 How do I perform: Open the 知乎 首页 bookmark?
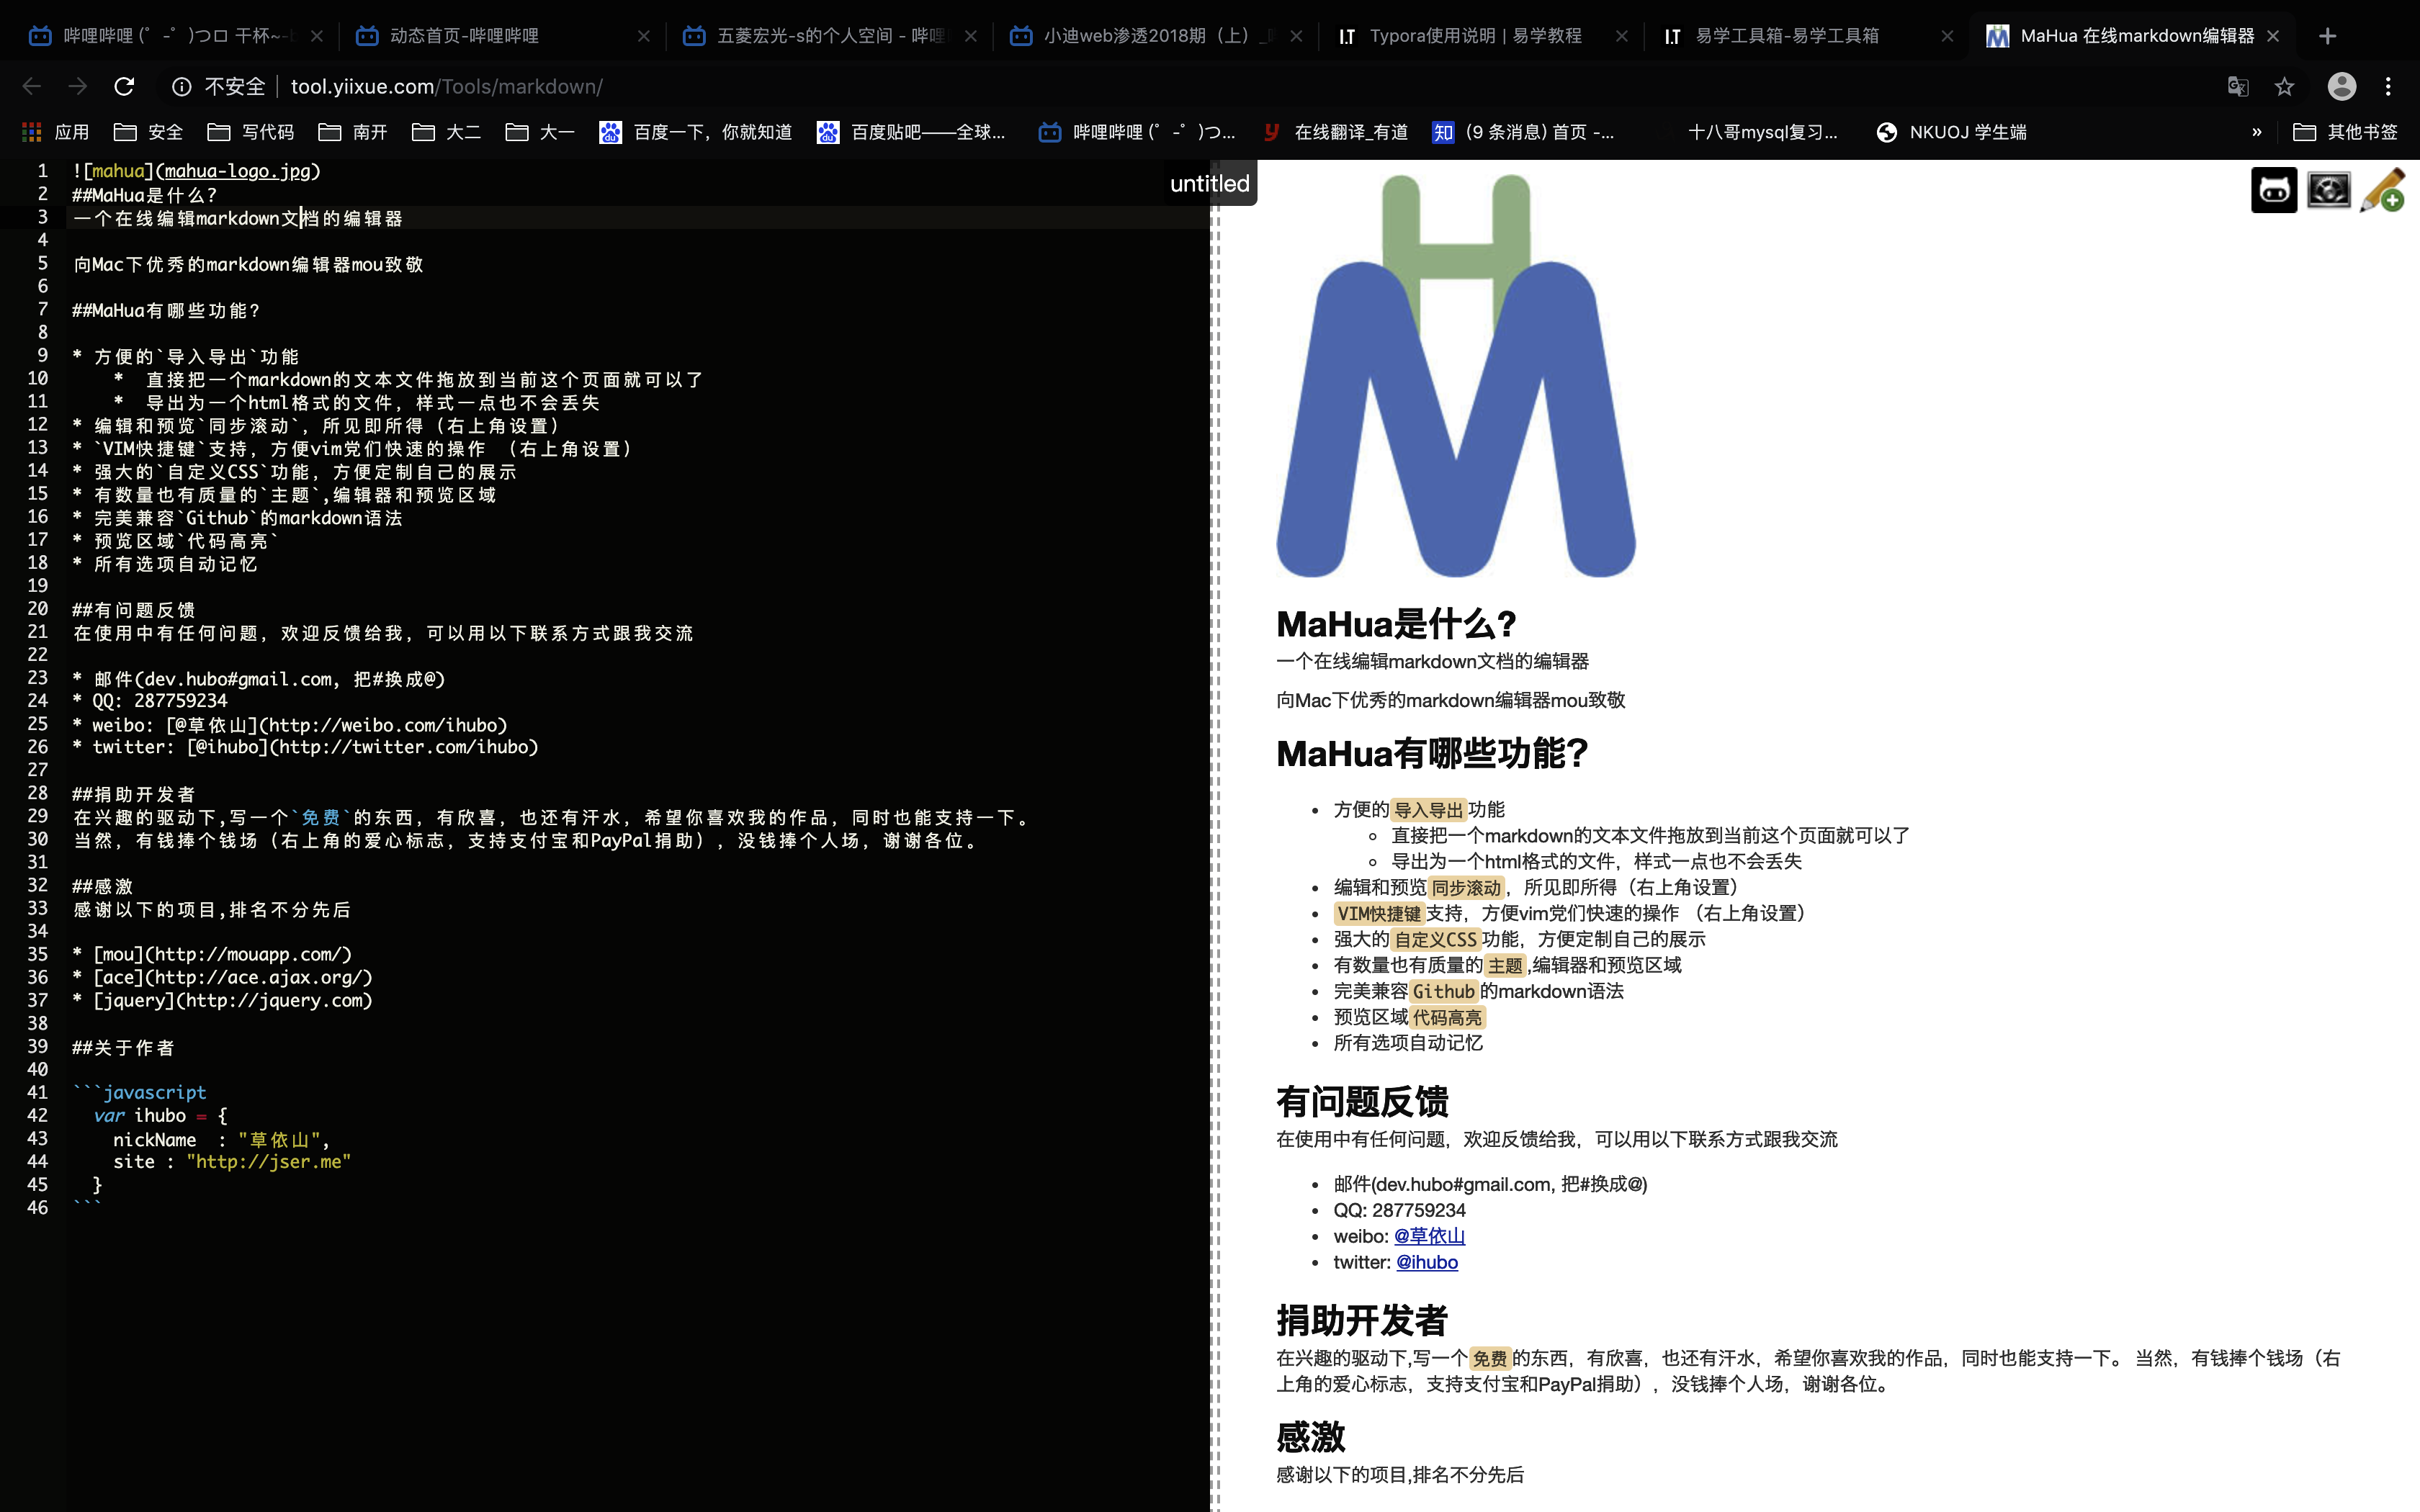[1523, 132]
